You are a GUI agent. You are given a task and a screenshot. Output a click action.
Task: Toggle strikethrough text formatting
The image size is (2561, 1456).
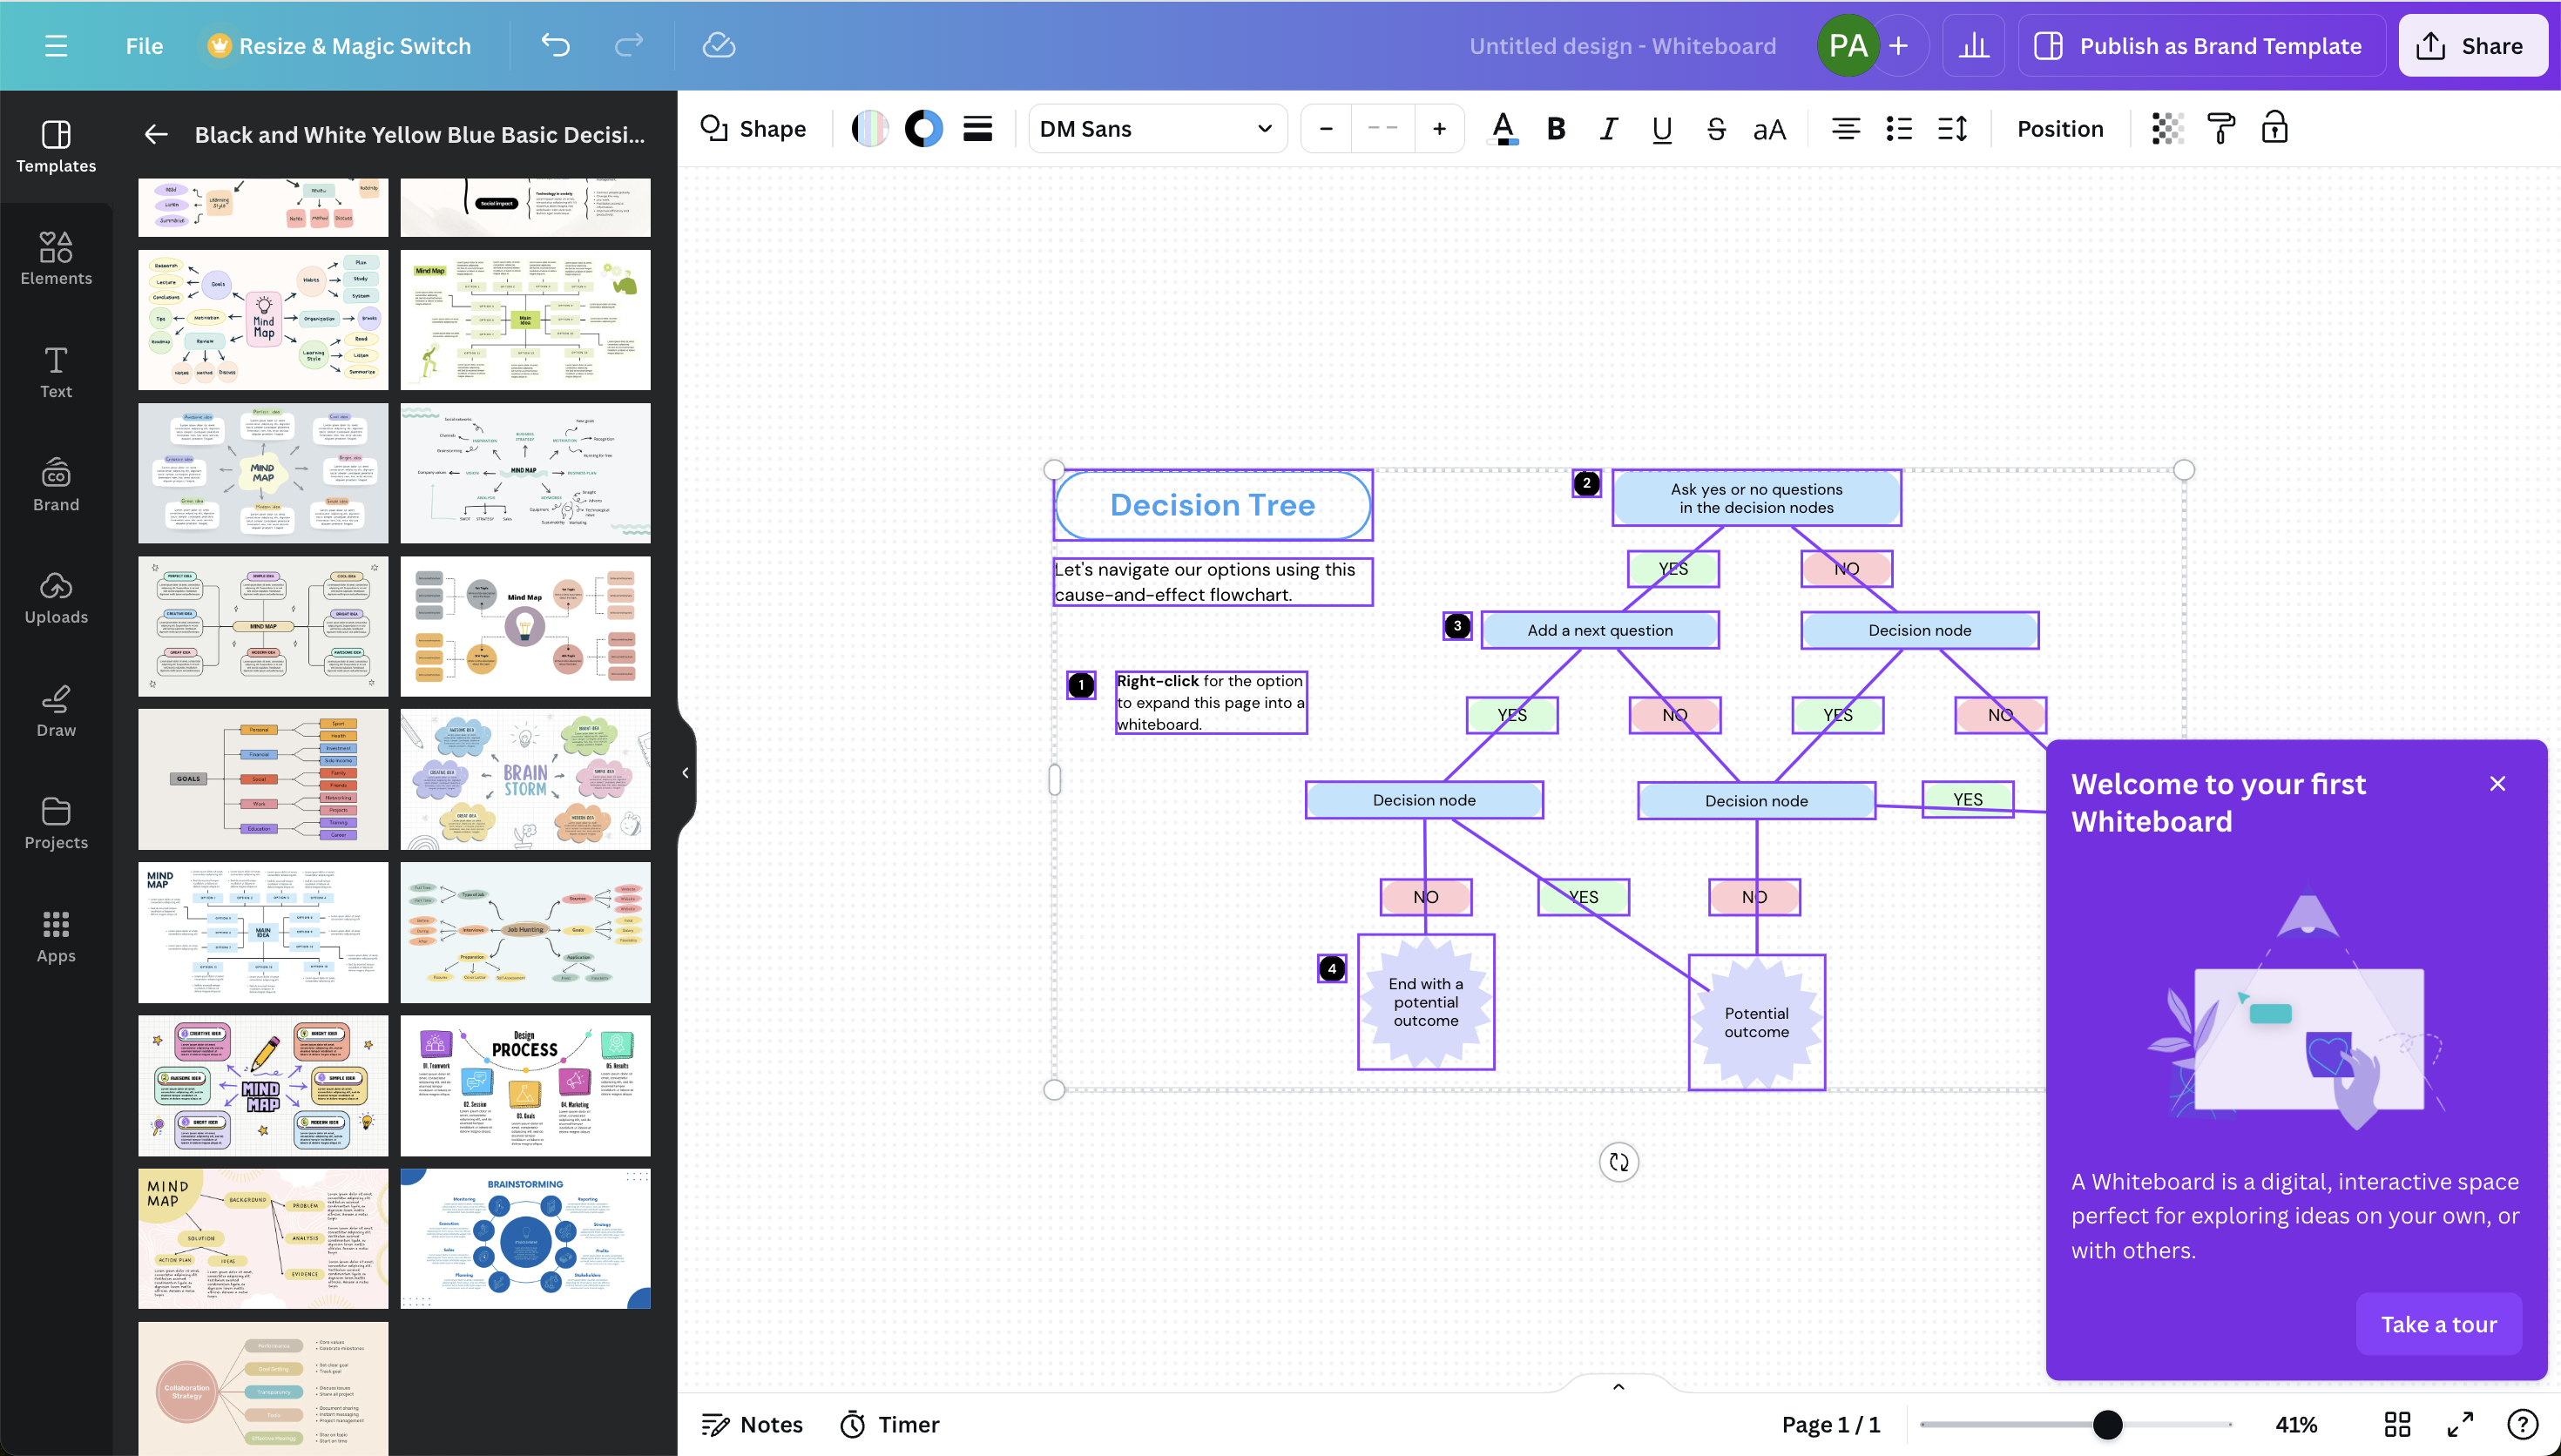point(1716,129)
